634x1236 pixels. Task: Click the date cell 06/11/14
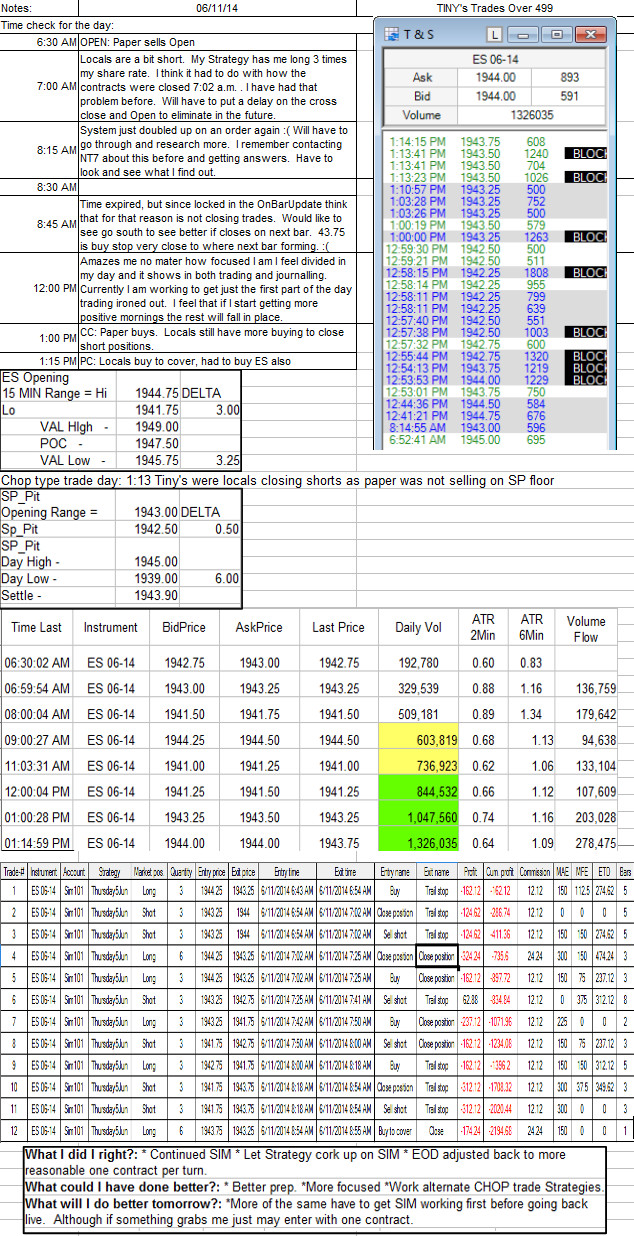pyautogui.click(x=218, y=7)
